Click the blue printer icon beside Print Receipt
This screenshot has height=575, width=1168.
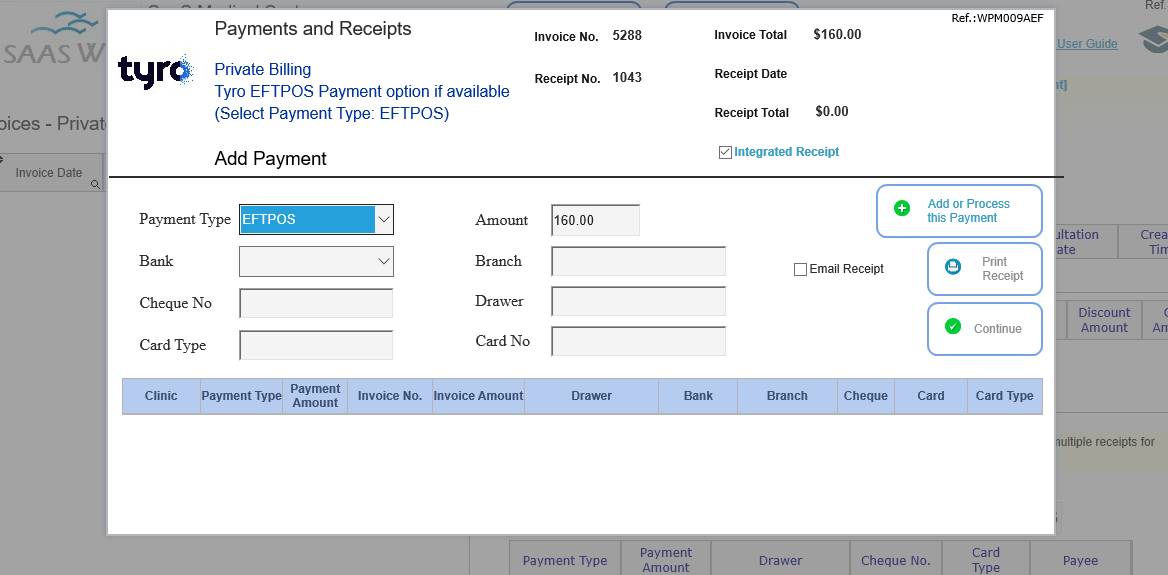953,266
